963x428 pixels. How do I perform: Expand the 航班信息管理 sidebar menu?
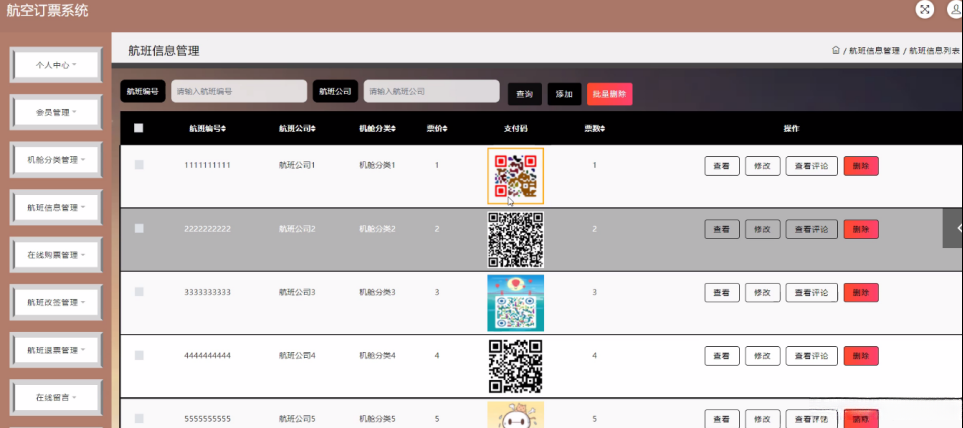56,208
